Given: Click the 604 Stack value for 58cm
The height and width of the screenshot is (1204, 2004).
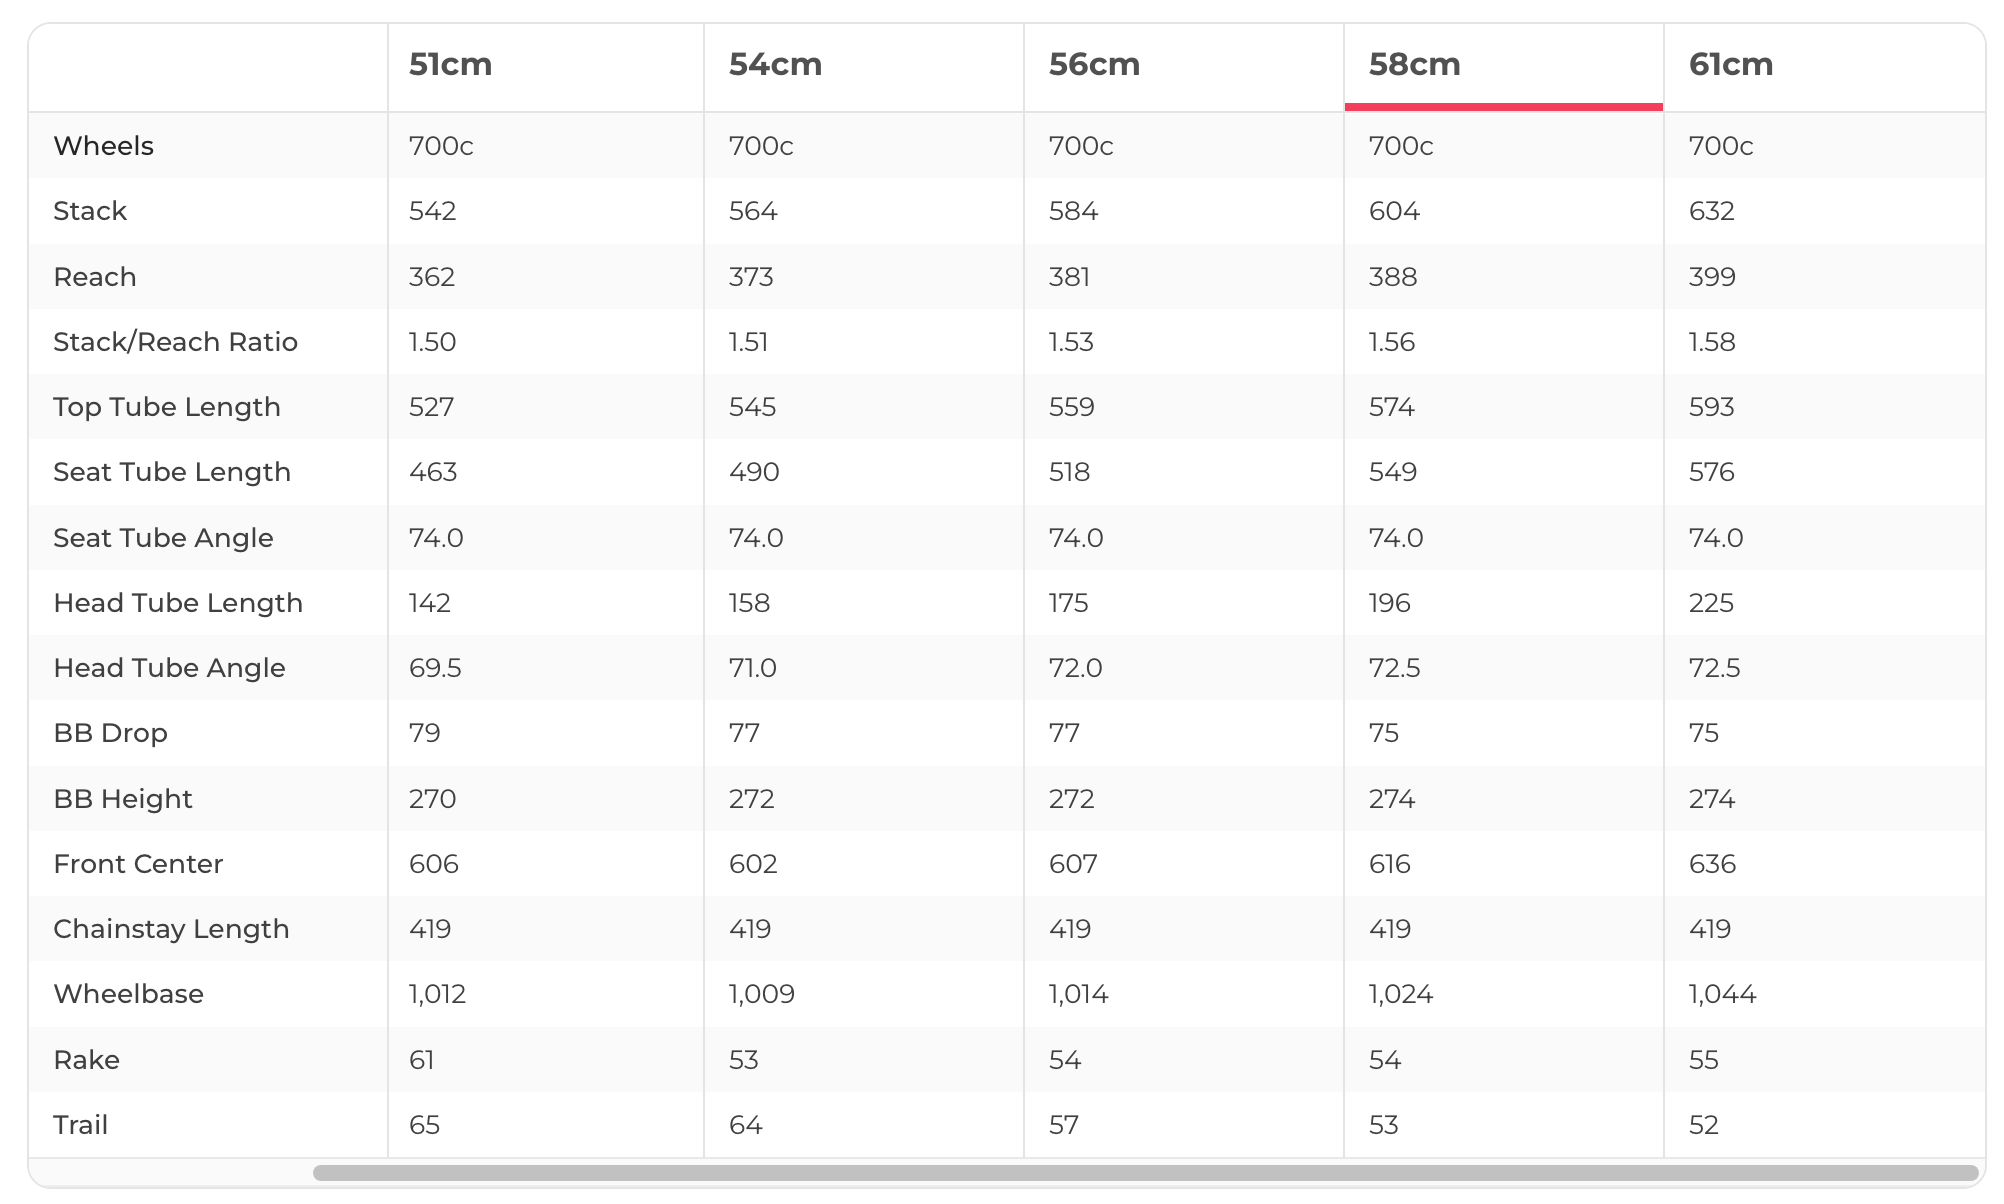Looking at the screenshot, I should 1394,211.
